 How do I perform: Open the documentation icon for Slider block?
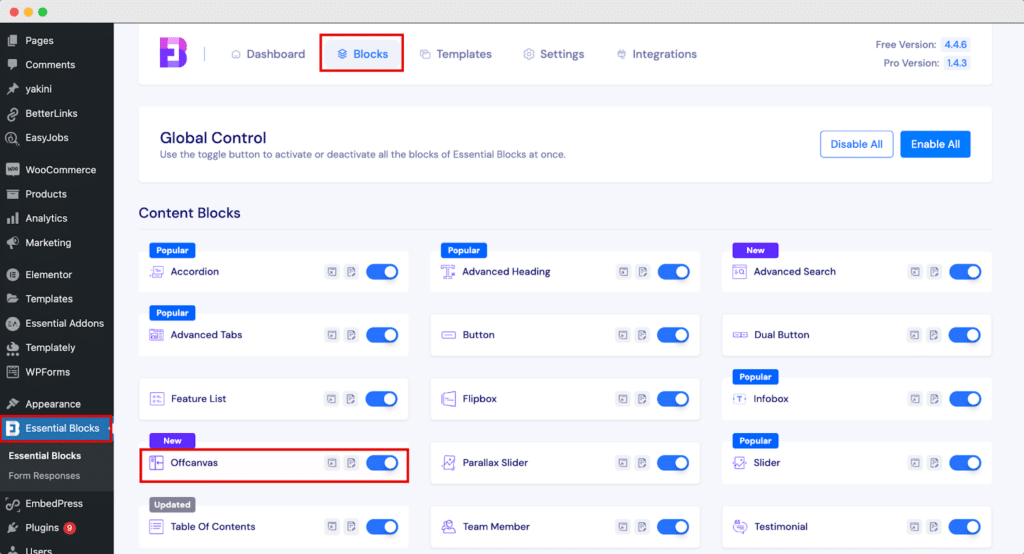click(x=935, y=463)
